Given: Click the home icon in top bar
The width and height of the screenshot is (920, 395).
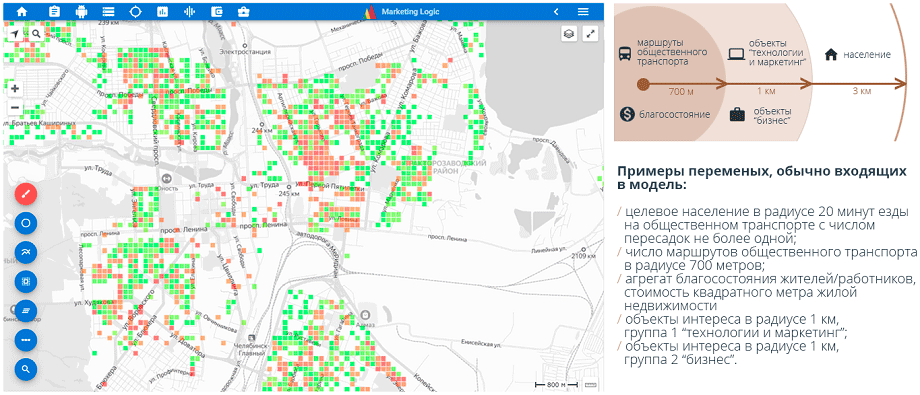Looking at the screenshot, I should click(x=22, y=11).
